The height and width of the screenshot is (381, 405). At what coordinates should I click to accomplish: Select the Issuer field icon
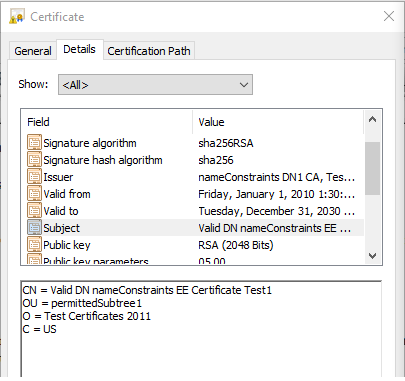tap(34, 177)
